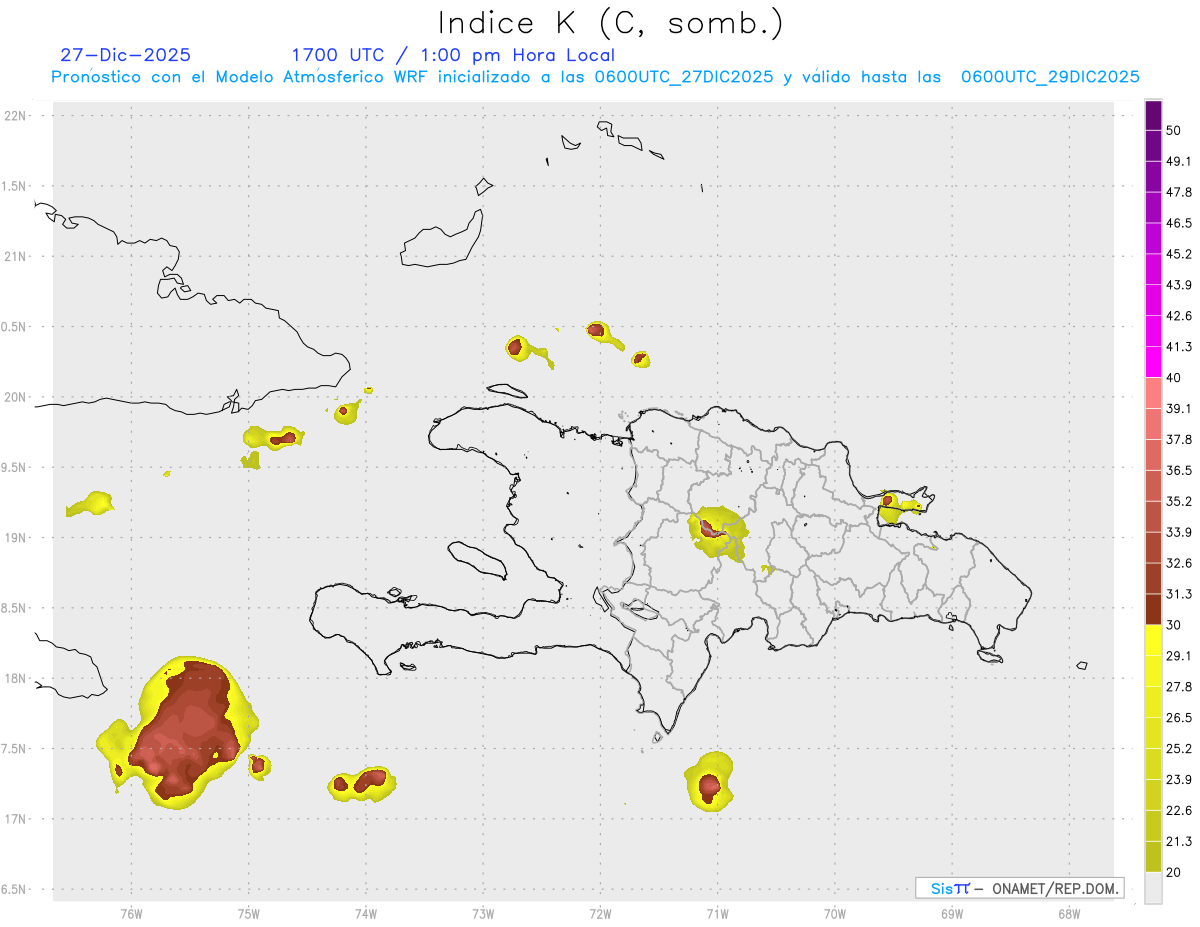Click the legend value '33.9'

click(x=1179, y=532)
